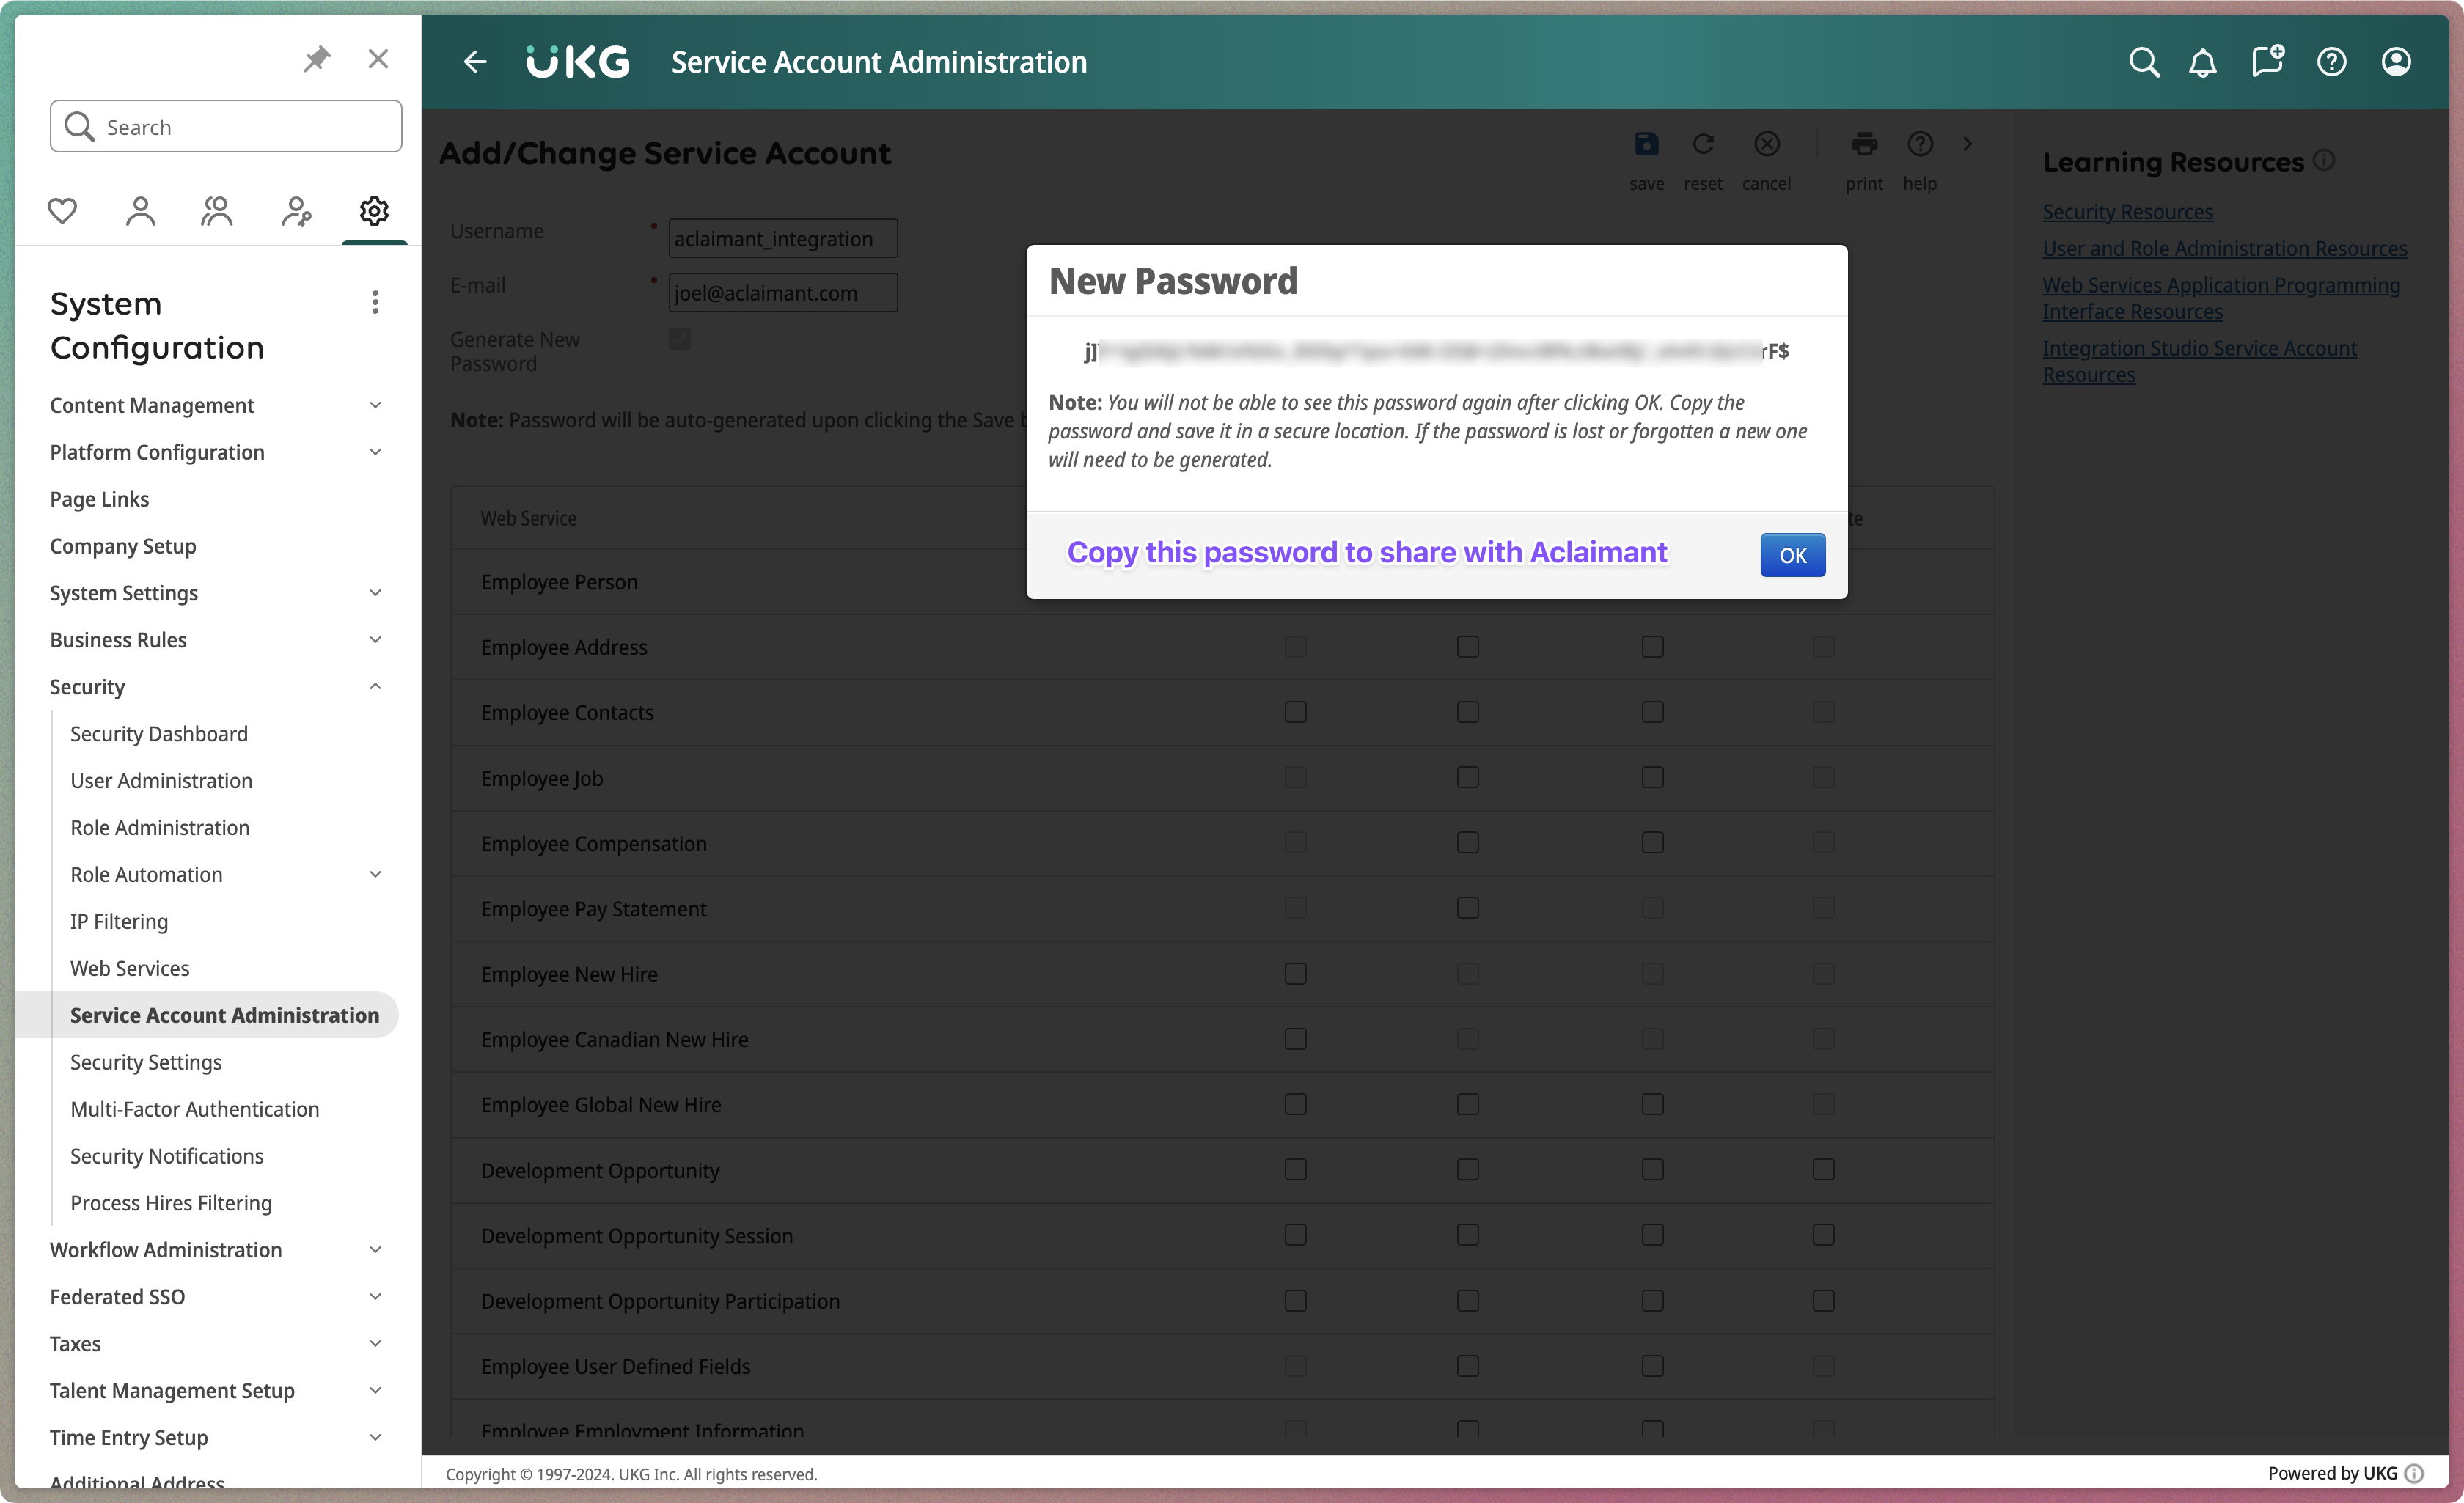Select the System Configuration gear tab
The width and height of the screenshot is (2464, 1503).
coord(374,211)
